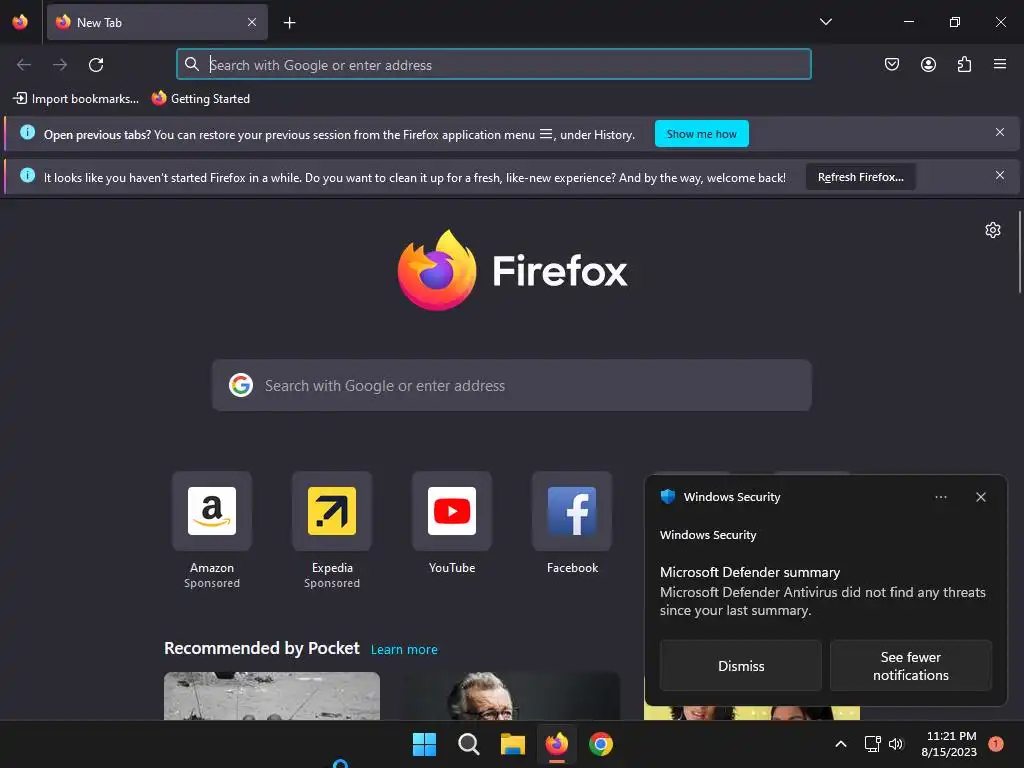Open the Firefox account icon

928,64
